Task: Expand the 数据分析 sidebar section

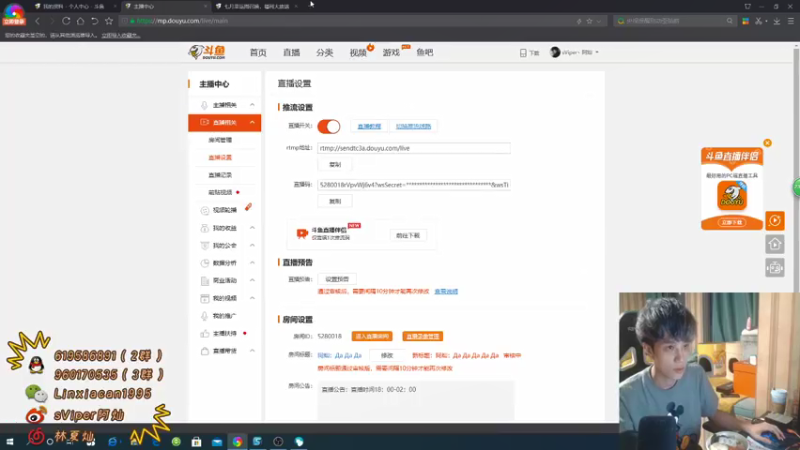Action: [x=252, y=262]
